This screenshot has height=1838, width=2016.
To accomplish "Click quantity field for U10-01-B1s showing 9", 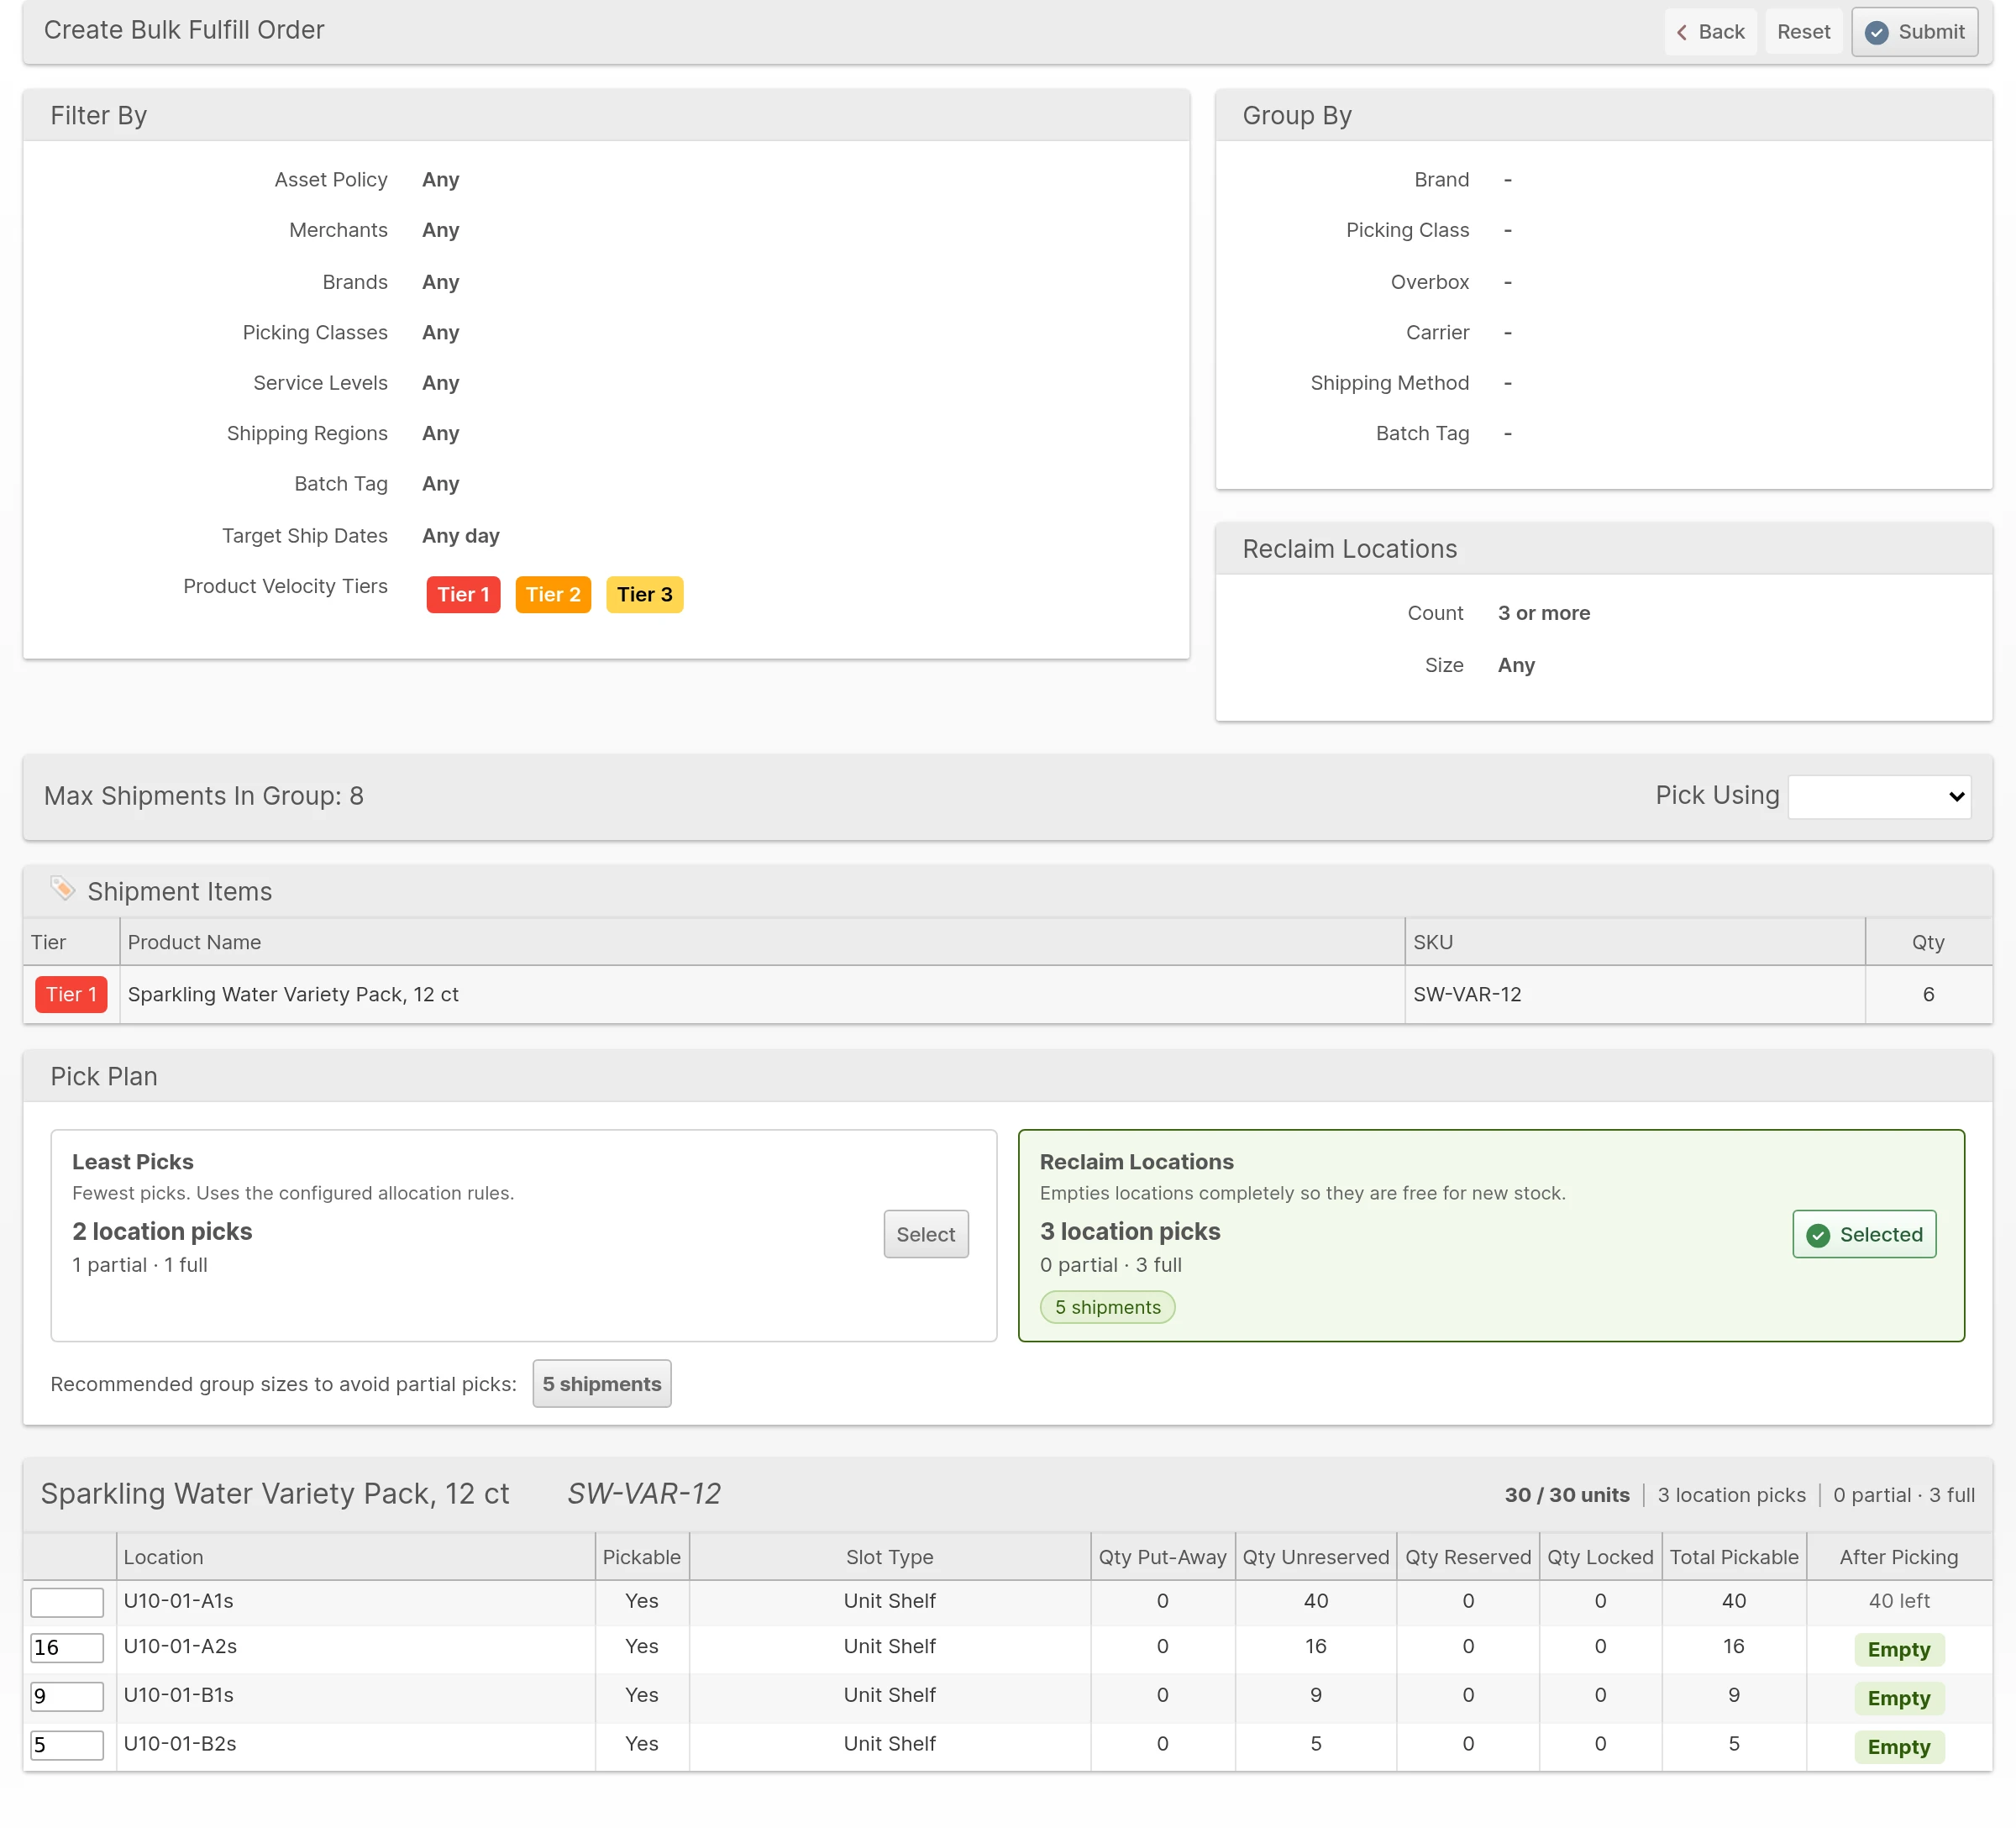I will click(67, 1696).
